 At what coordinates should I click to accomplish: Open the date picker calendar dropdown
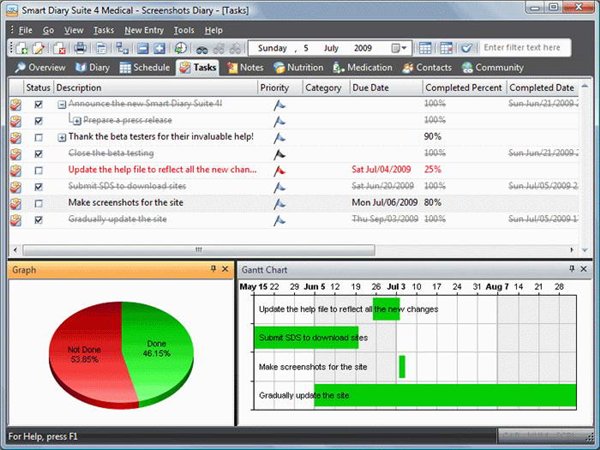pos(399,48)
